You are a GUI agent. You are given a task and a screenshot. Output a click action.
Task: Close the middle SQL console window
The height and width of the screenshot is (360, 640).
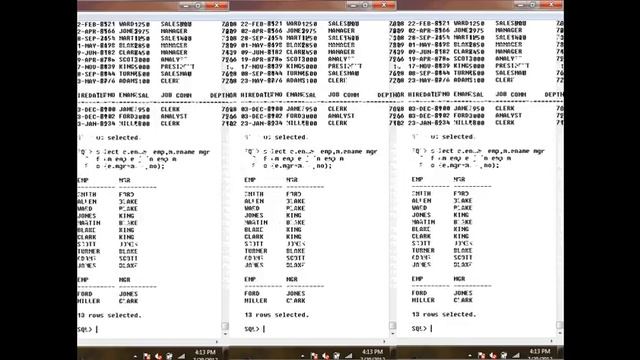[x=384, y=5]
